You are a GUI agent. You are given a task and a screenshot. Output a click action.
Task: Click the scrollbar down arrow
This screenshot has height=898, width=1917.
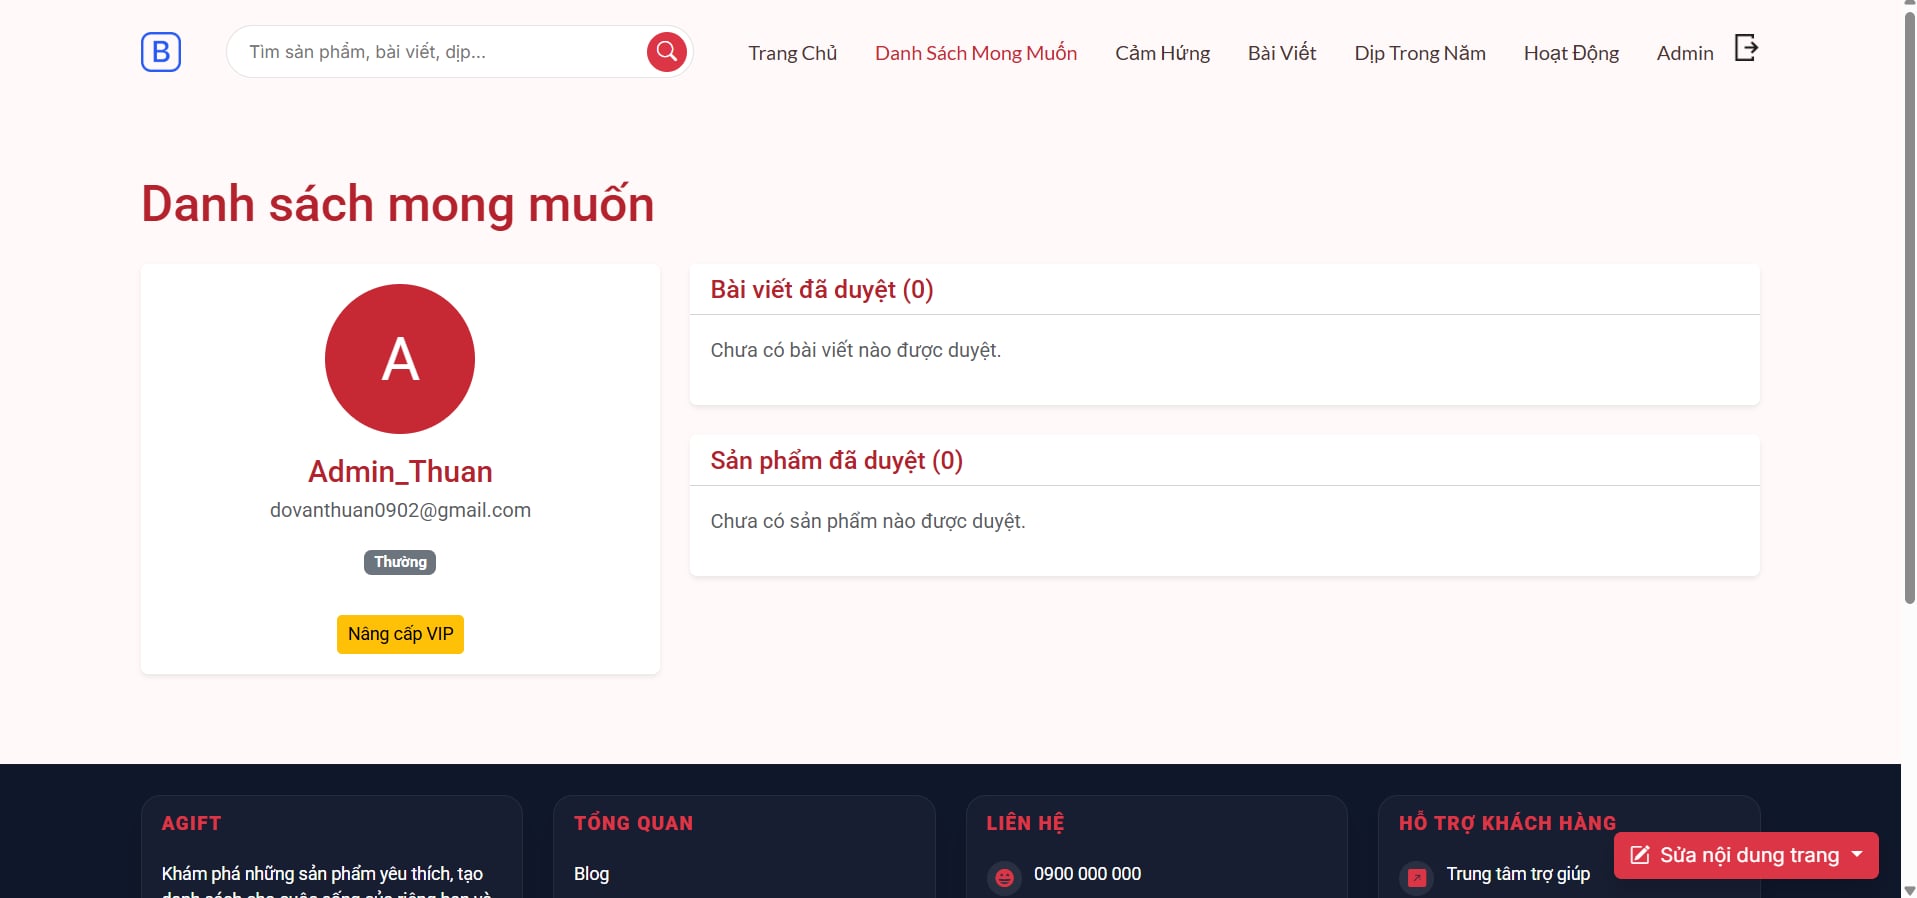1909,890
